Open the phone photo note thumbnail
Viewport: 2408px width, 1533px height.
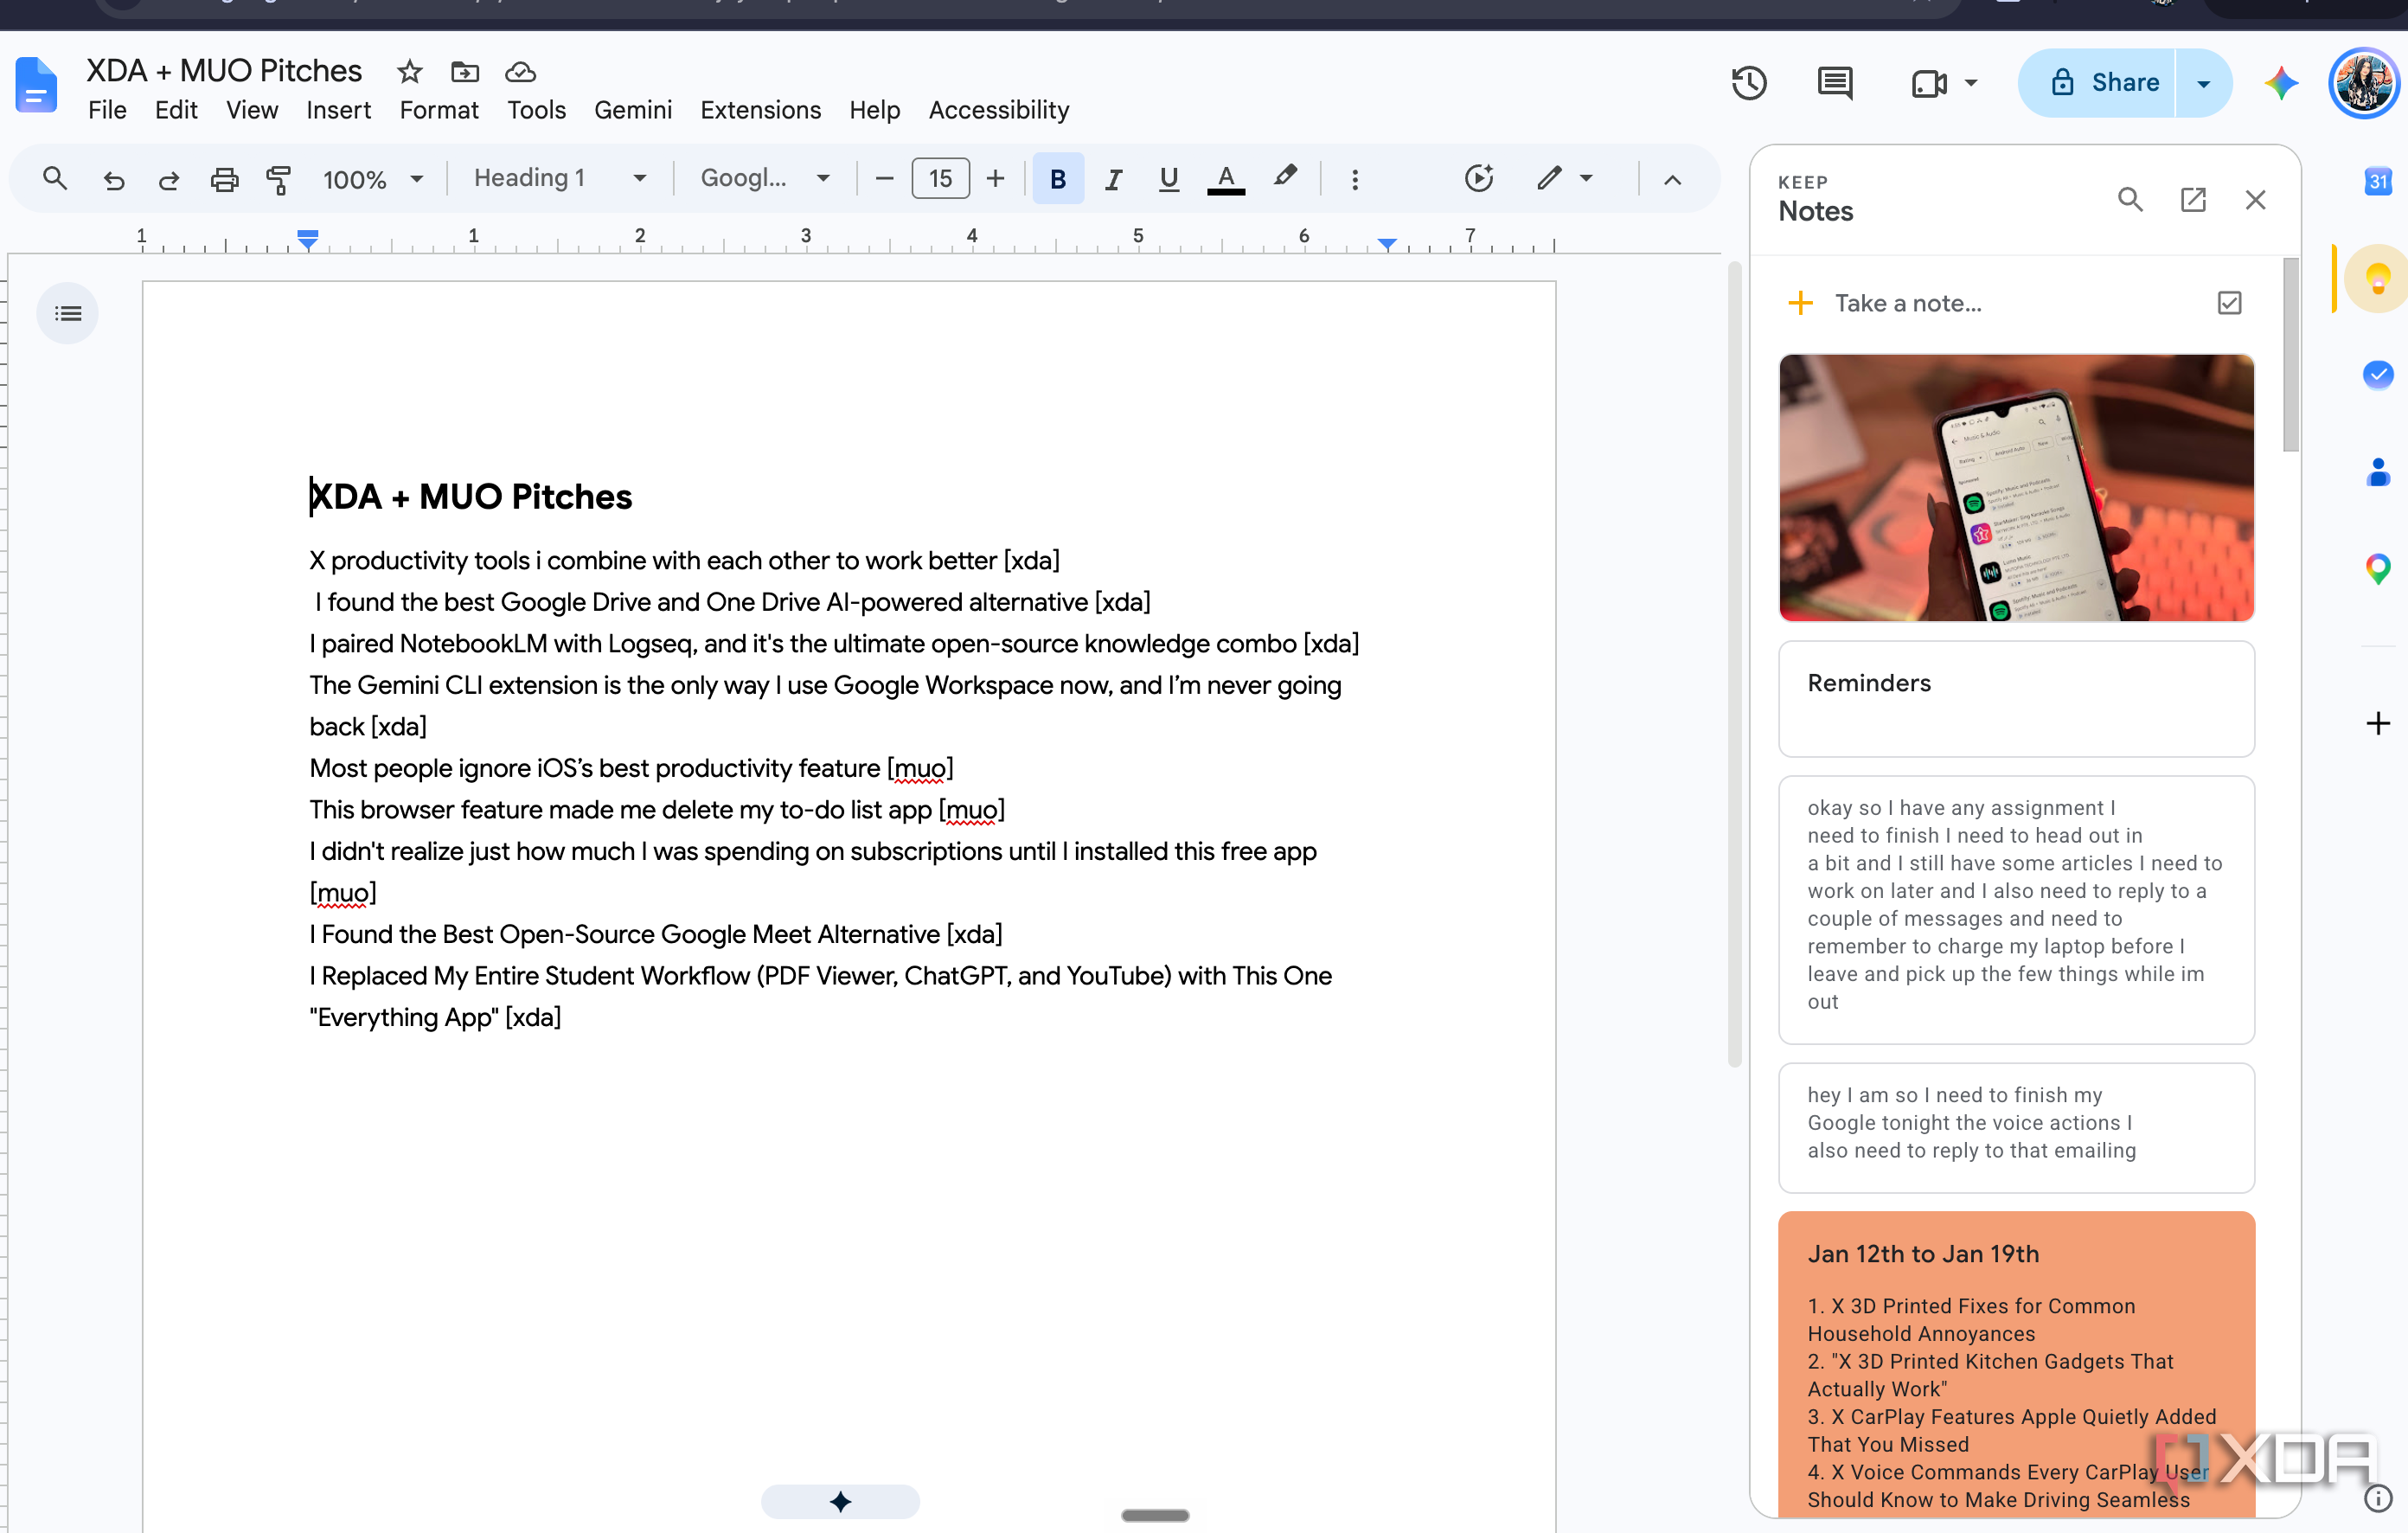[x=2016, y=487]
